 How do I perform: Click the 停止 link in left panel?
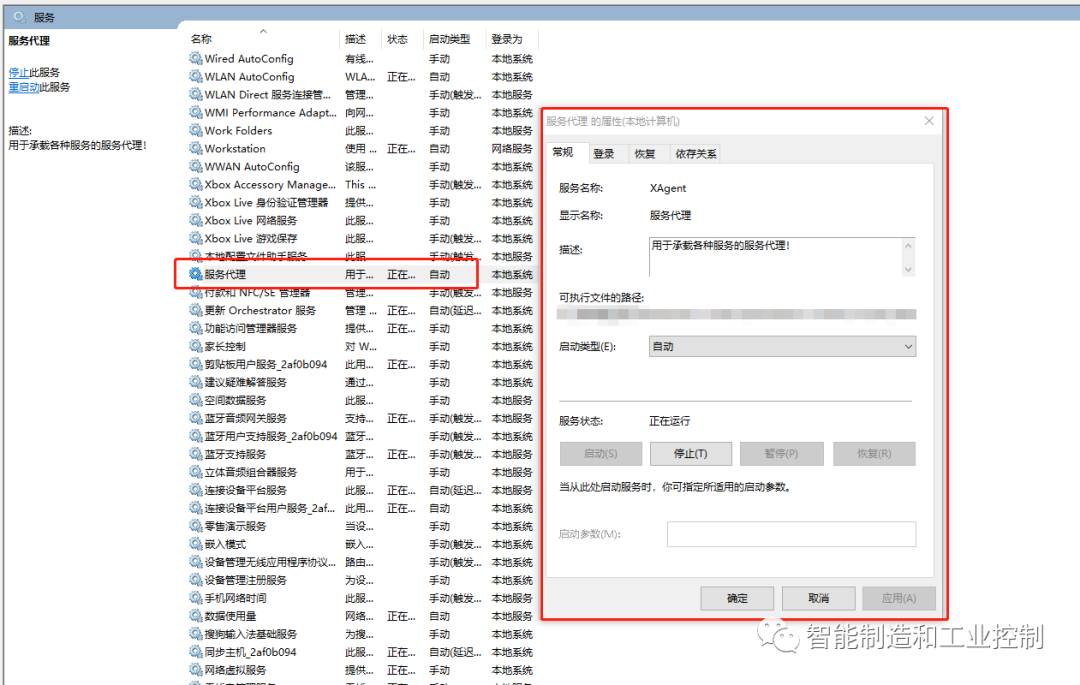tap(18, 73)
